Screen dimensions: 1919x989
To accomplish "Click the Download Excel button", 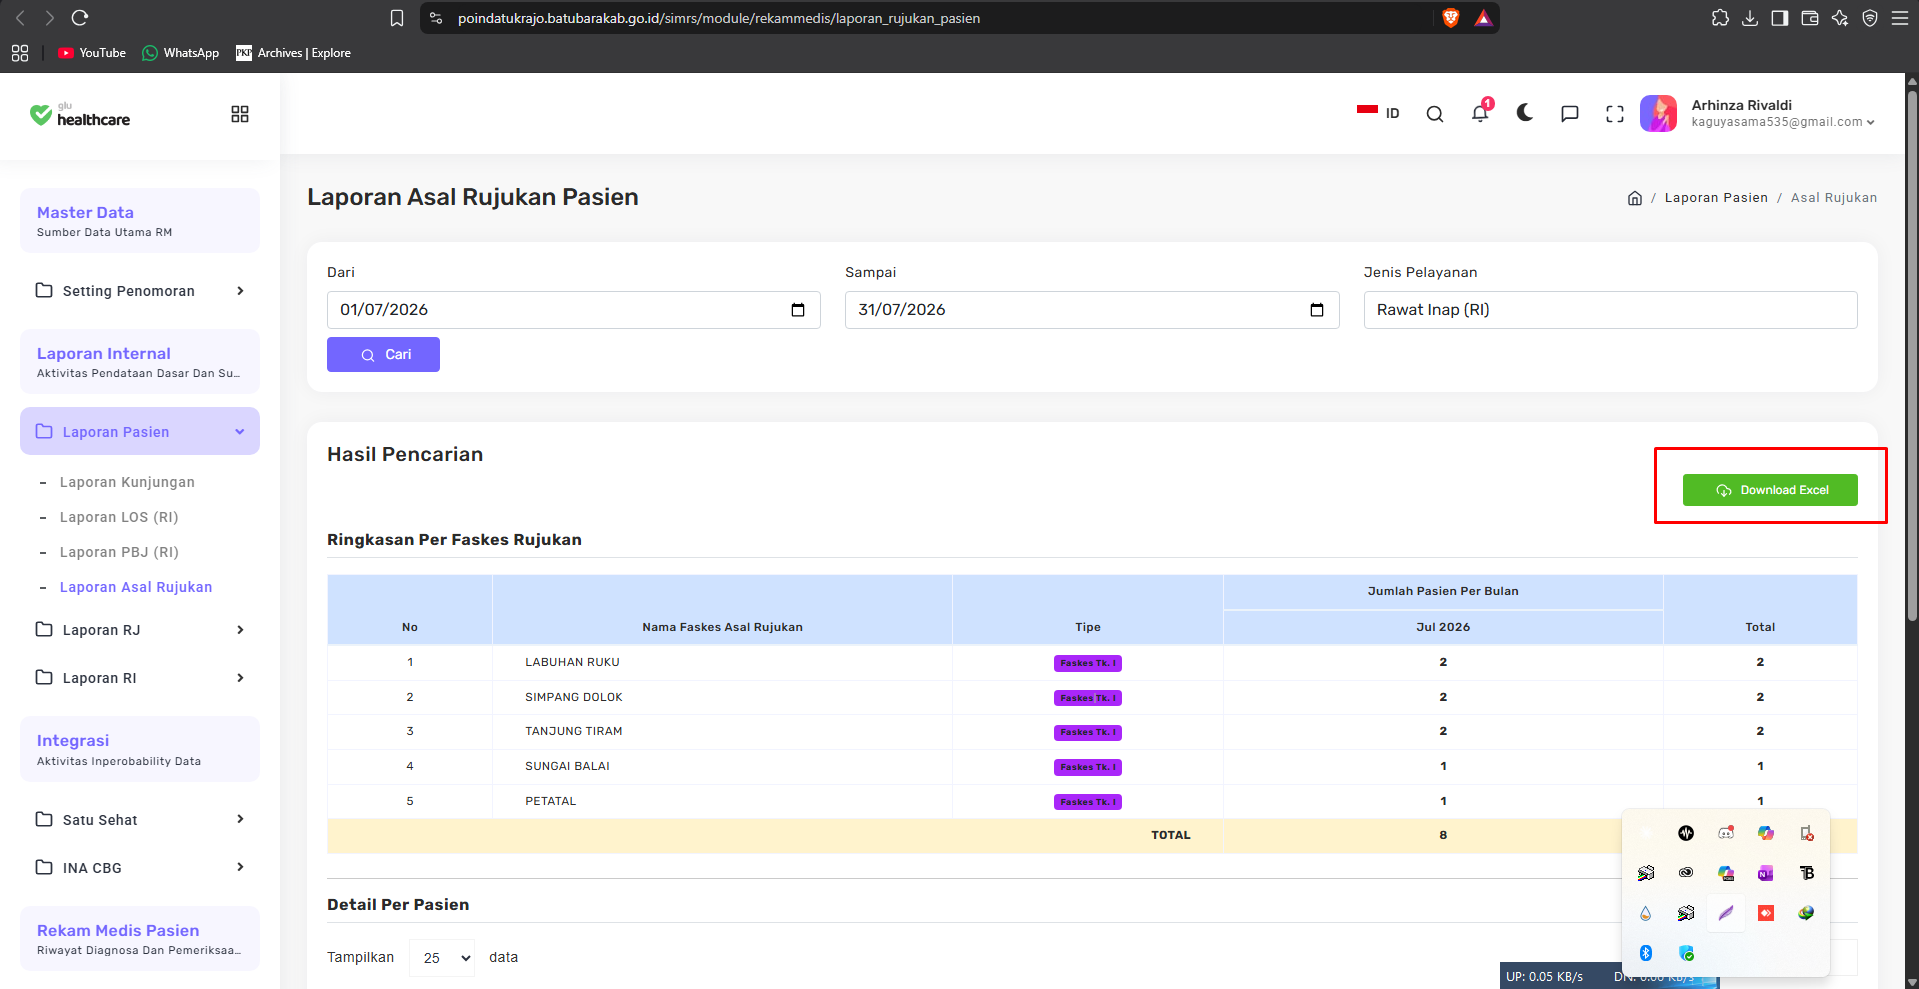I will (x=1770, y=490).
